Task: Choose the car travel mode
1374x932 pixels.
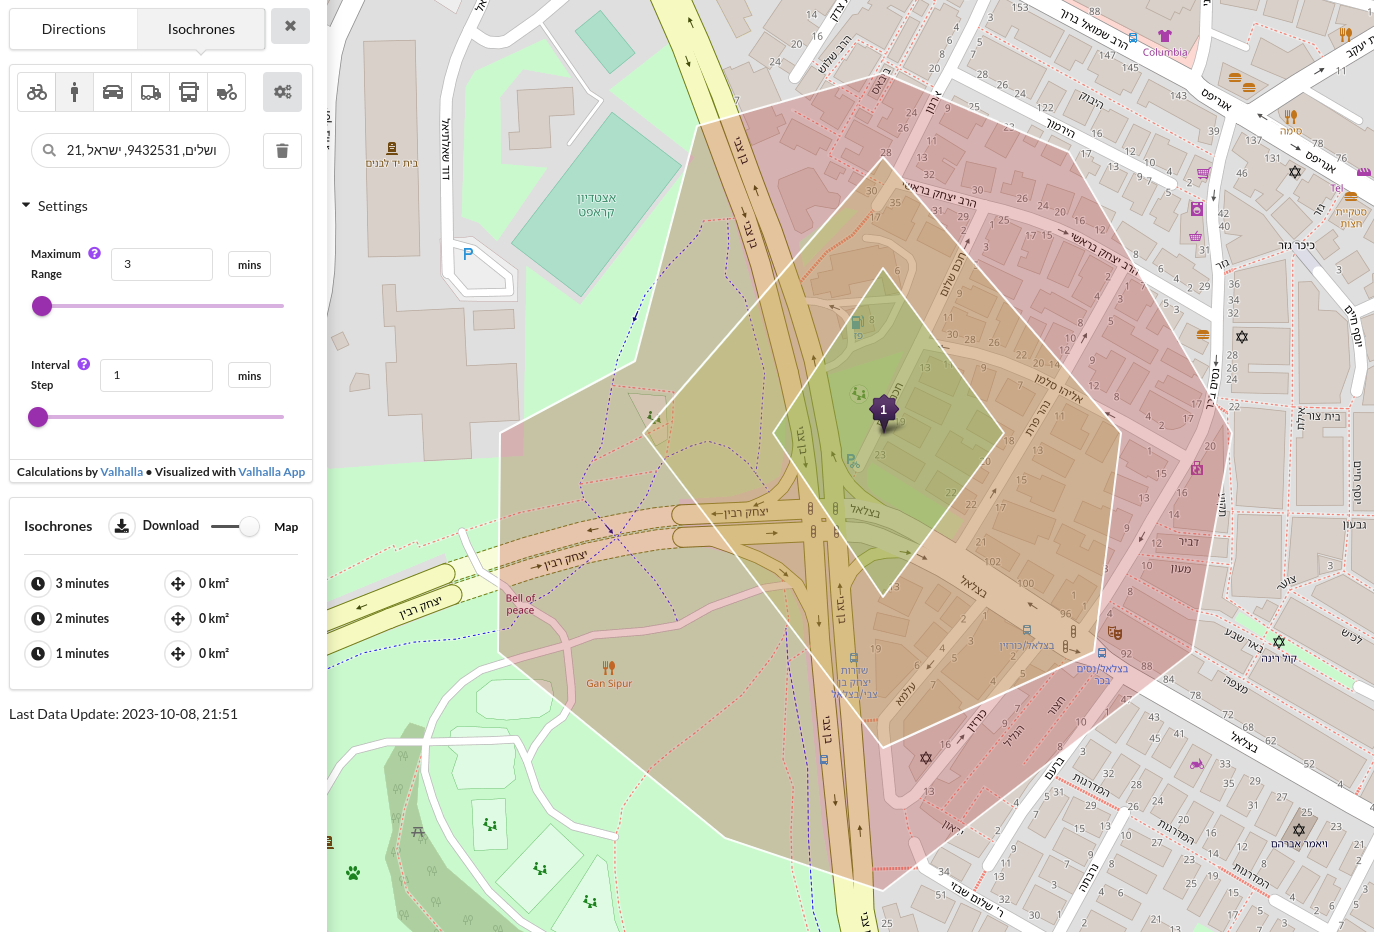Action: tap(112, 91)
